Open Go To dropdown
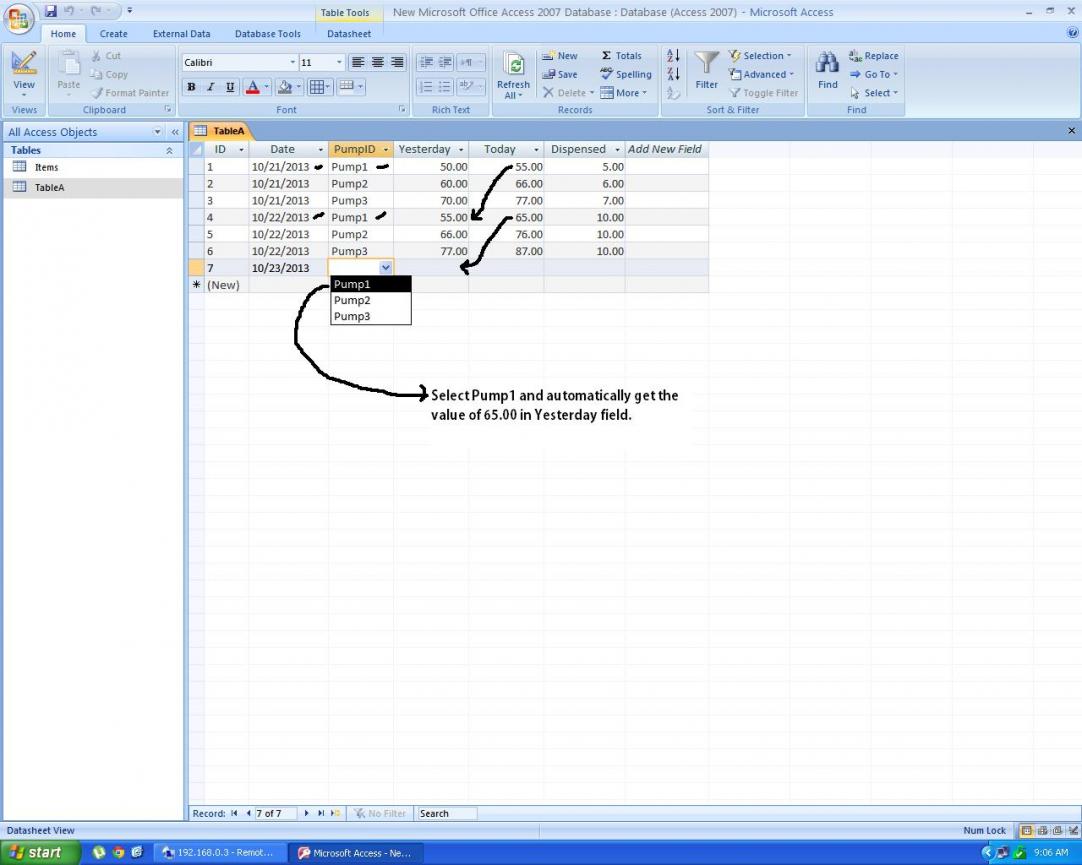The width and height of the screenshot is (1082, 865). click(874, 74)
